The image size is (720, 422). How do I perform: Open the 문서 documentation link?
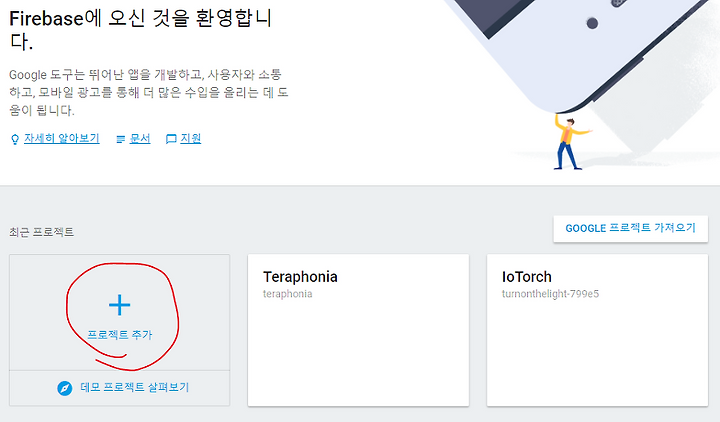(x=140, y=138)
